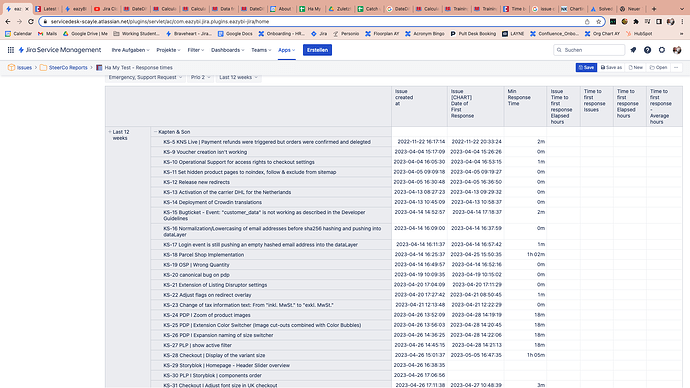Open the browser tab list chevron

(x=682, y=9)
